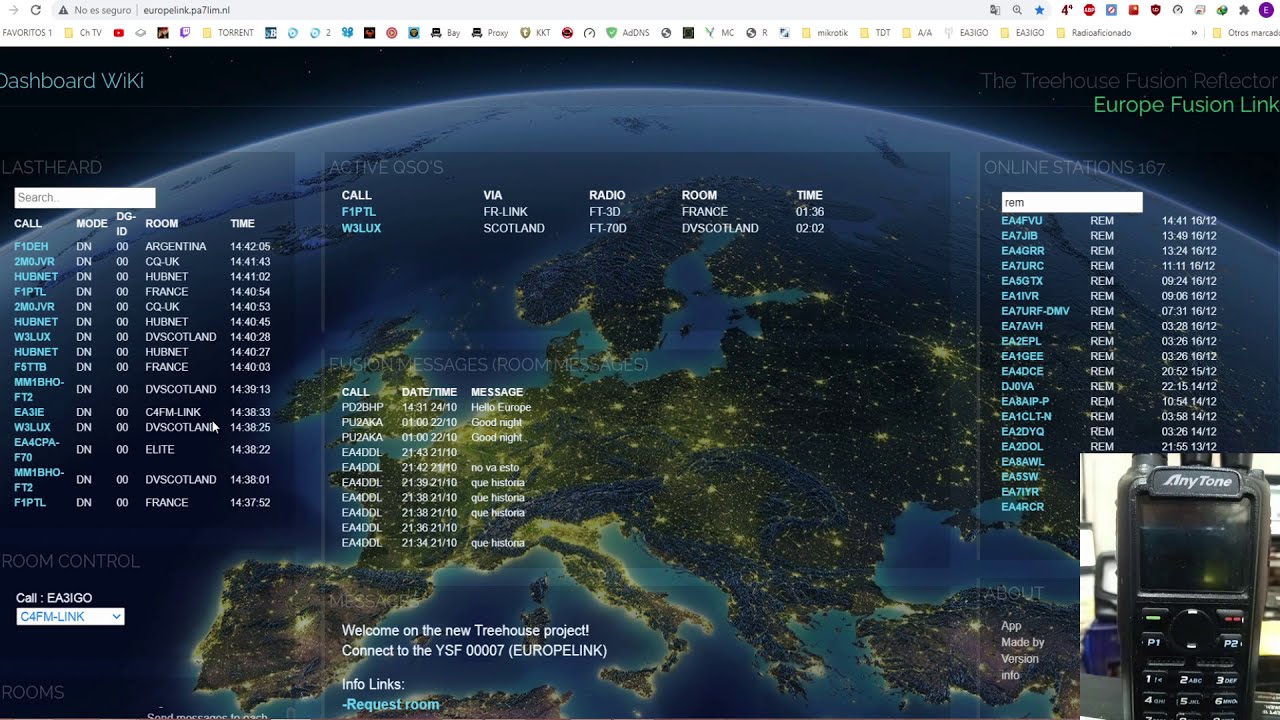Screen dimensions: 1280x720
Task: Click the Lastheard search box
Action: [85, 198]
